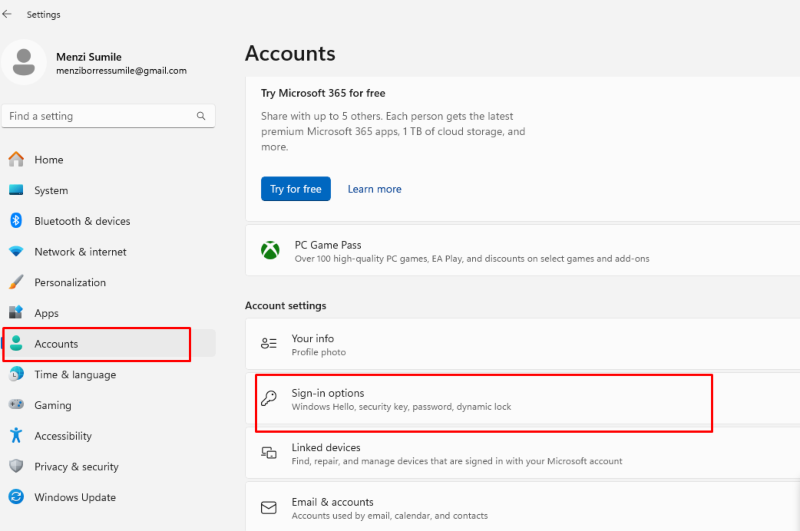Click the System monitor icon
Image resolution: width=800 pixels, height=531 pixels.
point(16,190)
